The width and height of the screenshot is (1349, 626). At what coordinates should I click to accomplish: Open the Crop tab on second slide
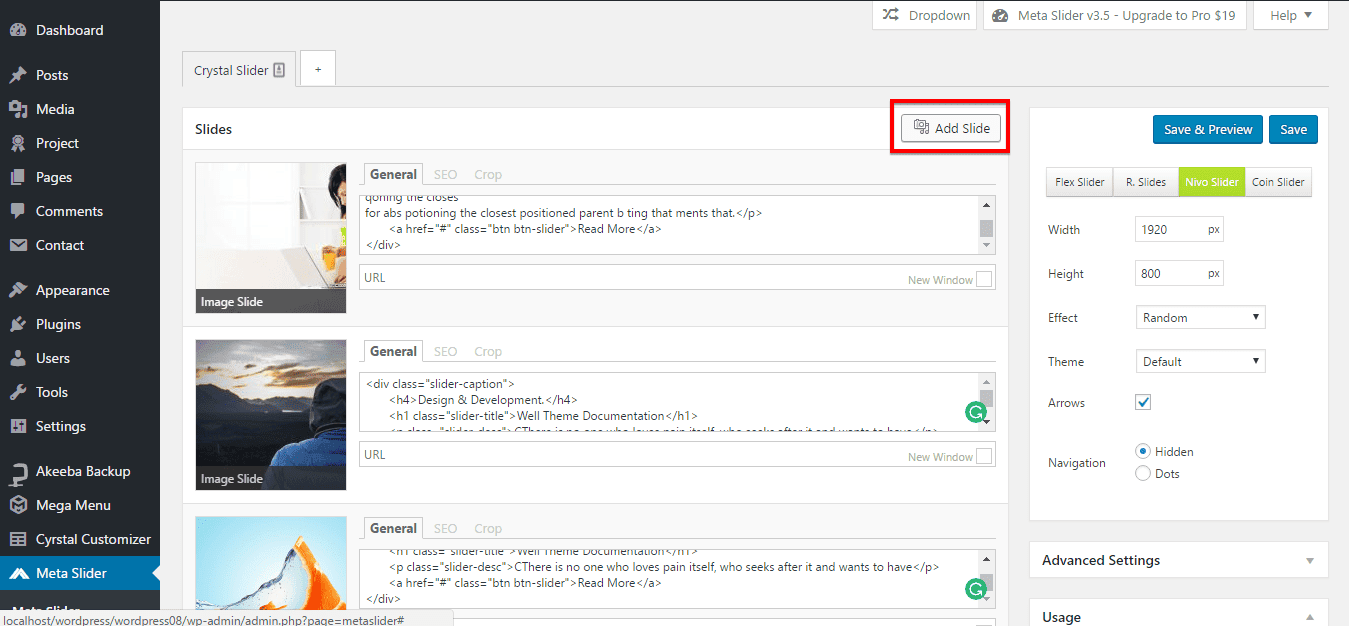pyautogui.click(x=488, y=352)
